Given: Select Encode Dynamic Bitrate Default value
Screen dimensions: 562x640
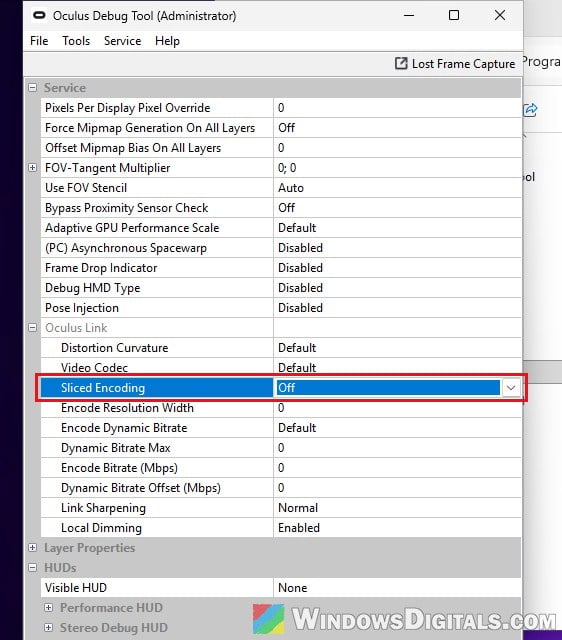Looking at the screenshot, I should click(x=397, y=428).
